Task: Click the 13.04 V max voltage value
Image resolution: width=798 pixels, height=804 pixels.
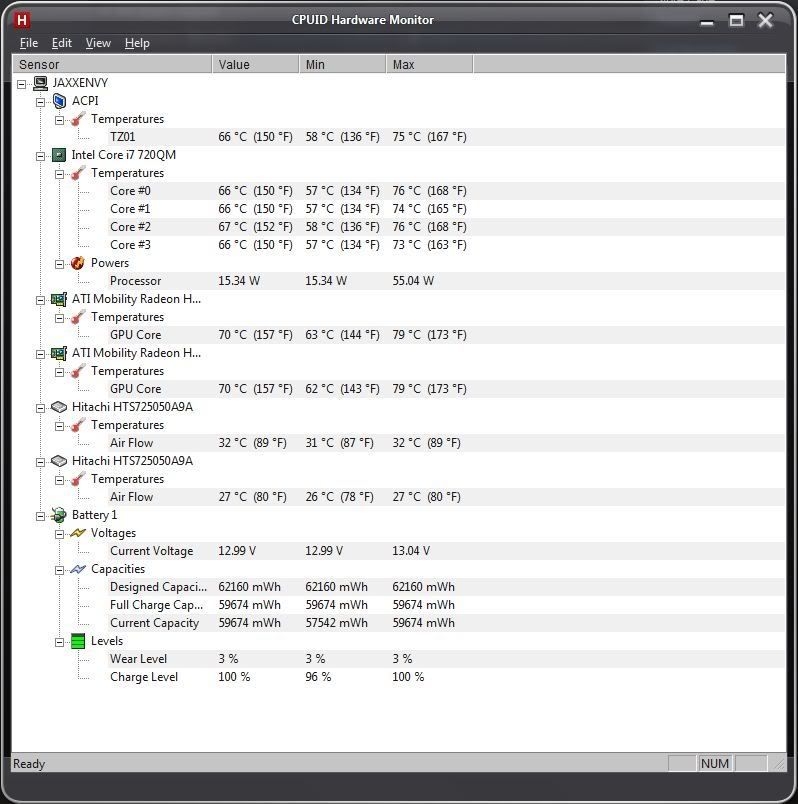Action: pyautogui.click(x=411, y=551)
